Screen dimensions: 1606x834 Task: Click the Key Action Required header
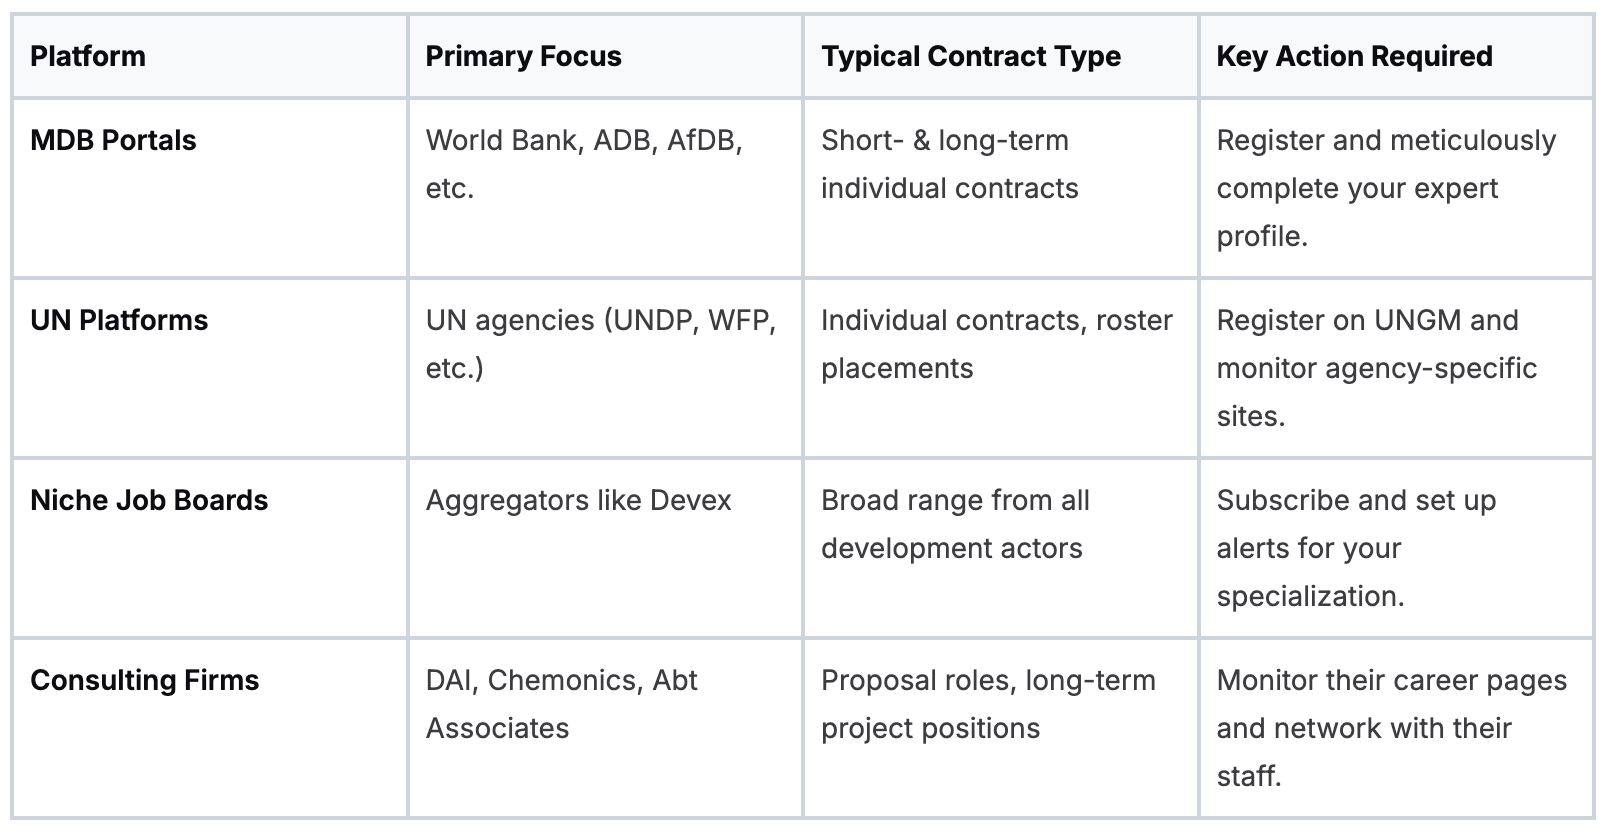click(x=1354, y=57)
